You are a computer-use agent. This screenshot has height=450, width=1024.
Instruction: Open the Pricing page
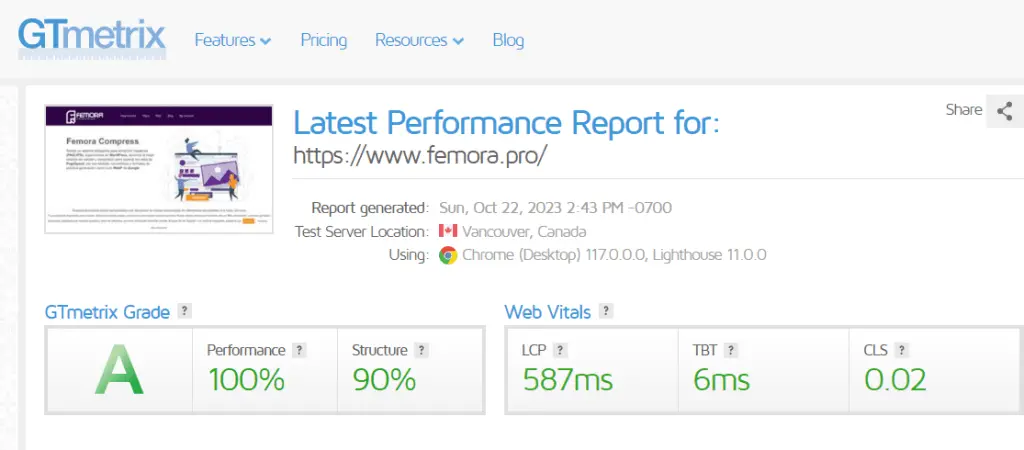tap(323, 41)
